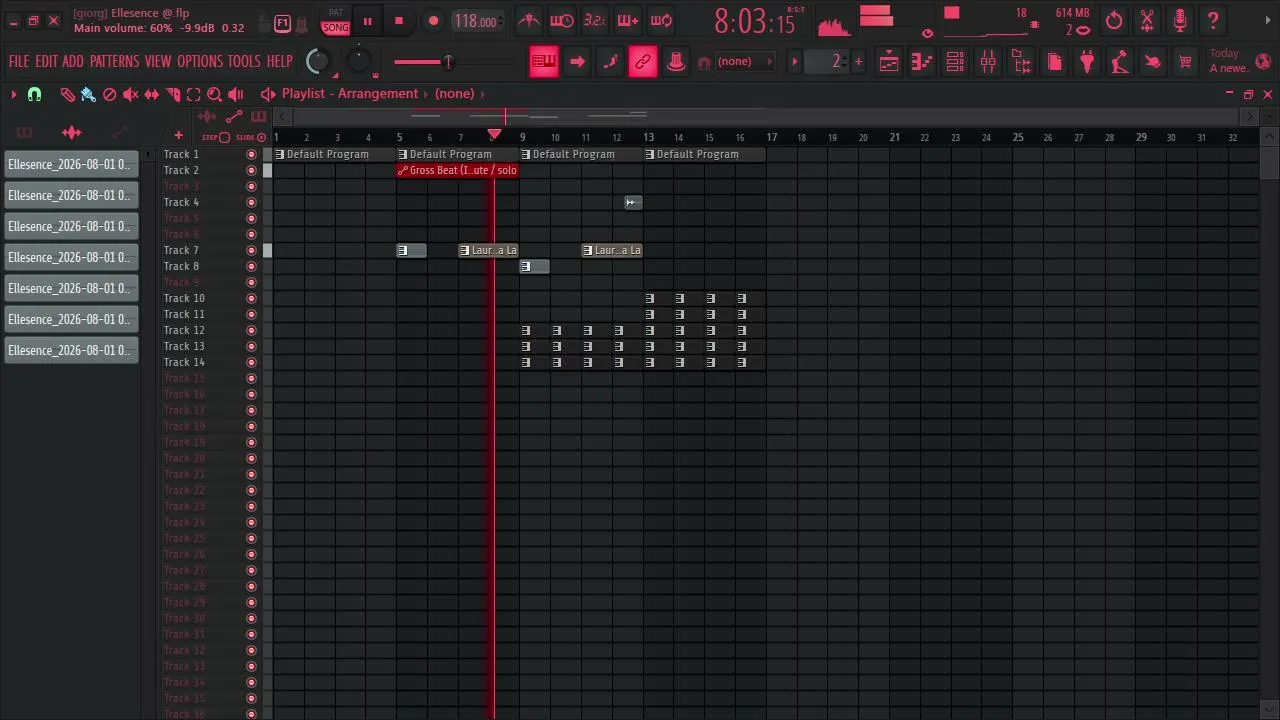1280x720 pixels.
Task: Mute Track 1 using its dot
Action: pyautogui.click(x=251, y=154)
